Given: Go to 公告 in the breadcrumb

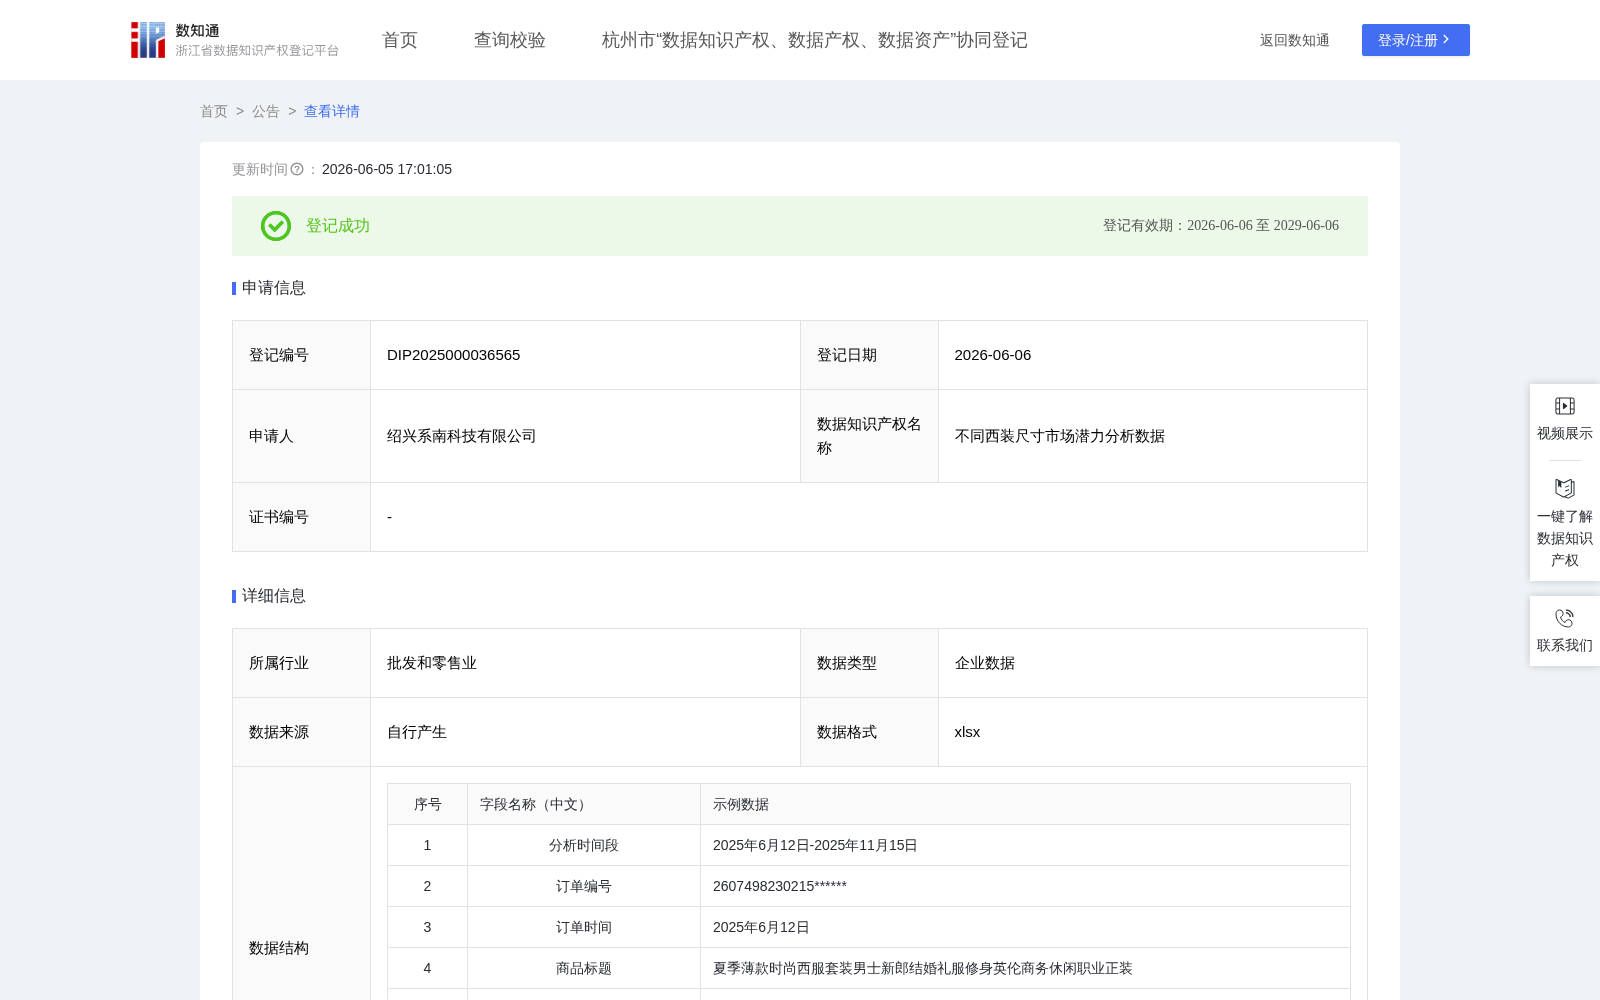Looking at the screenshot, I should pyautogui.click(x=266, y=111).
